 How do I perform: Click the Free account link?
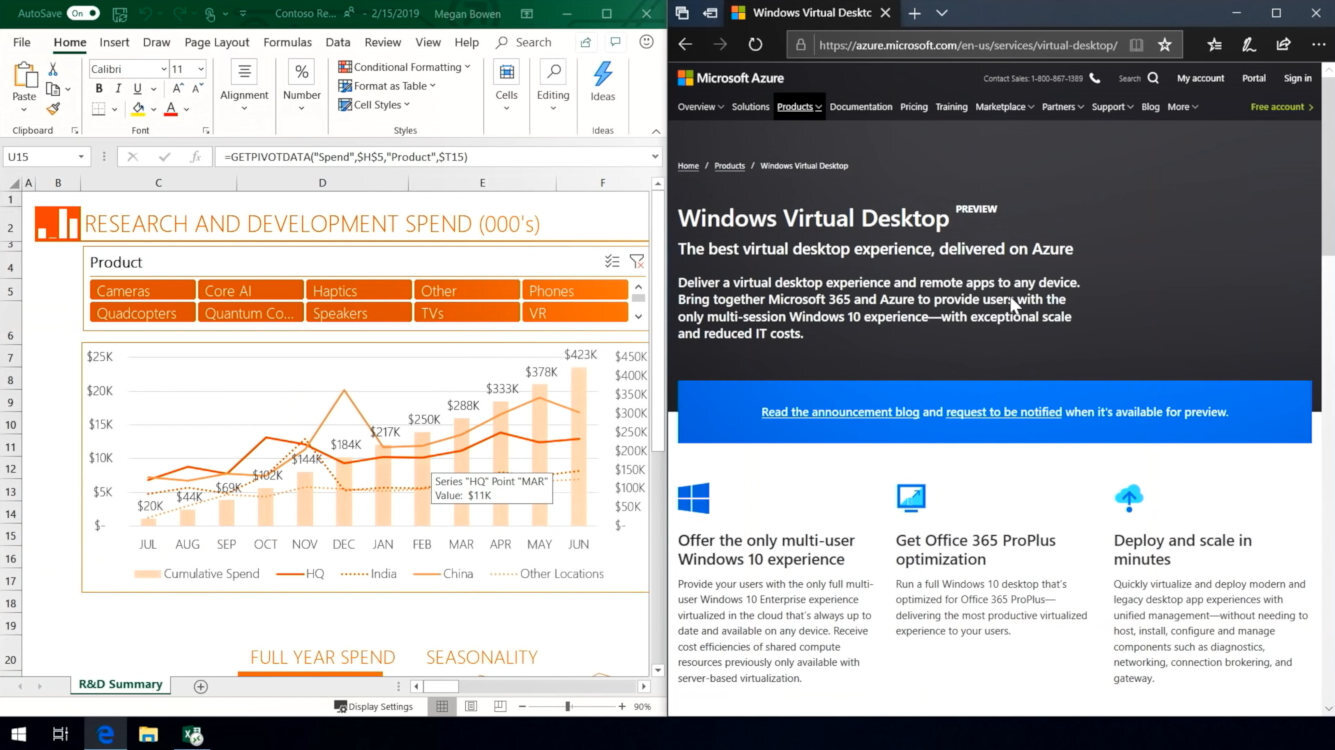coord(1279,106)
